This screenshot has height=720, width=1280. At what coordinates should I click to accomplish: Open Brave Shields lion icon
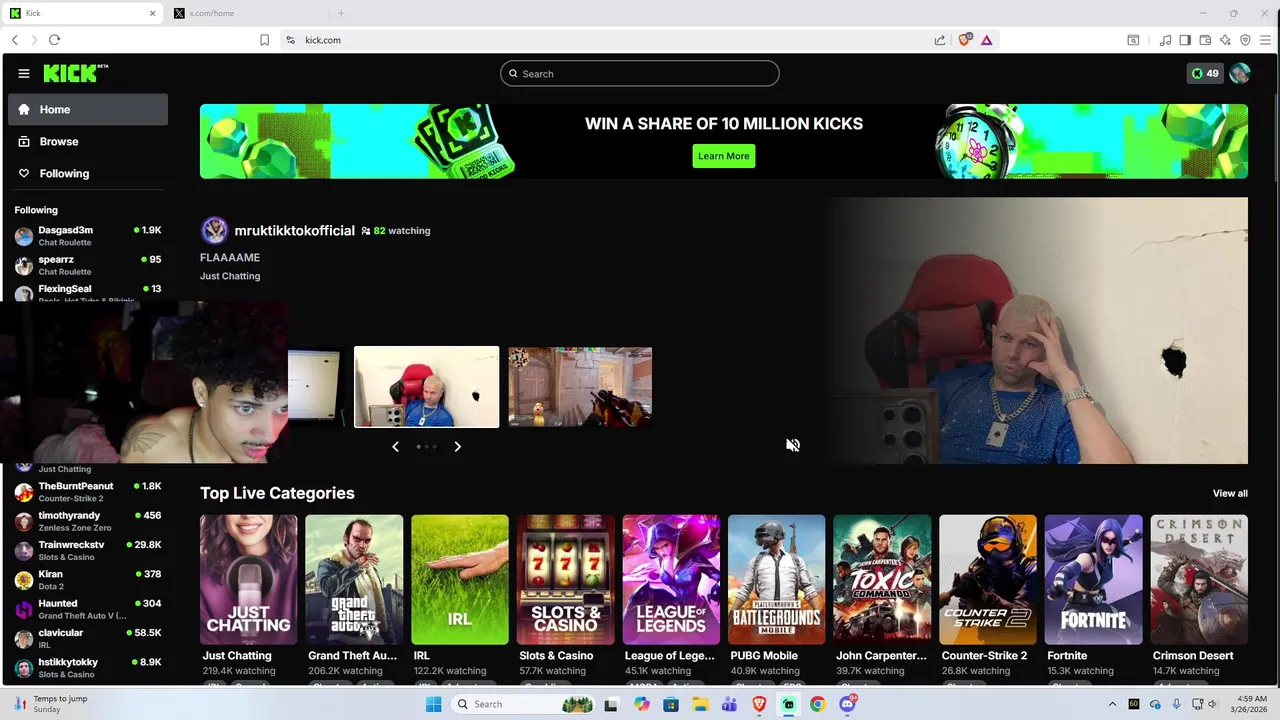(x=965, y=40)
